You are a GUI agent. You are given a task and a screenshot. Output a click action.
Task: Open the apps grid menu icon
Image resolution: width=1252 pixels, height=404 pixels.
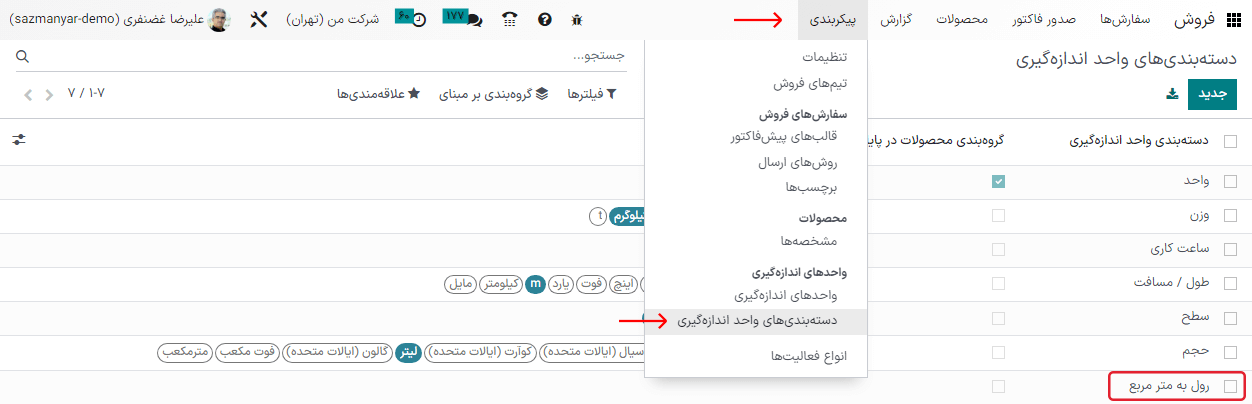coord(1232,19)
